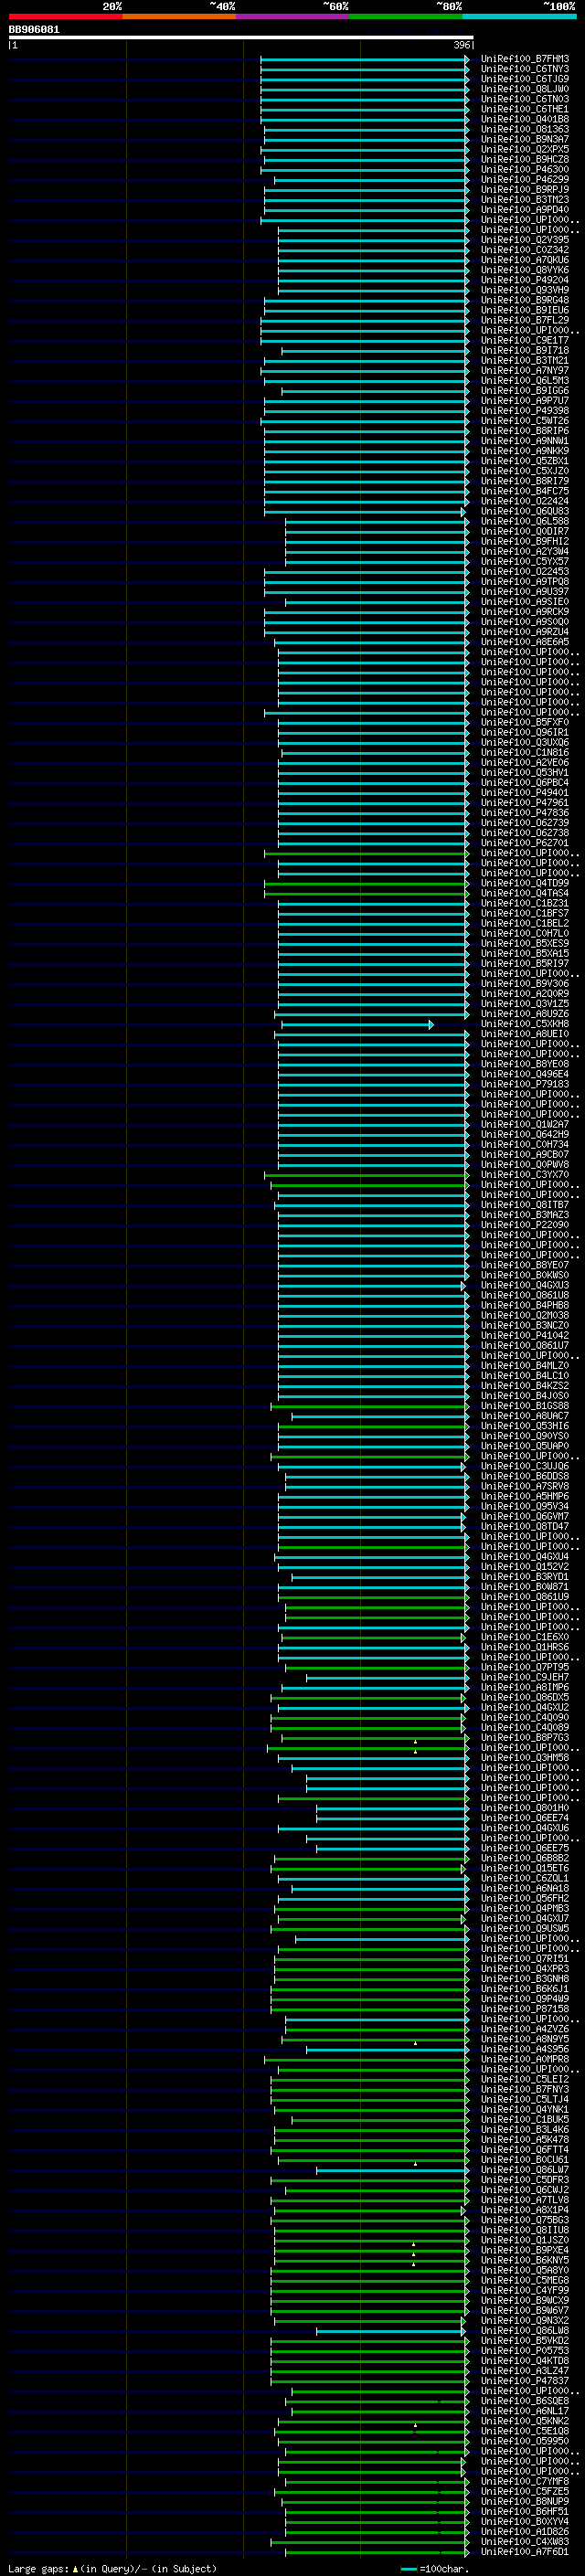Select the UniRef100_B0KWS0 label
585x2576 pixels.
click(525, 1275)
